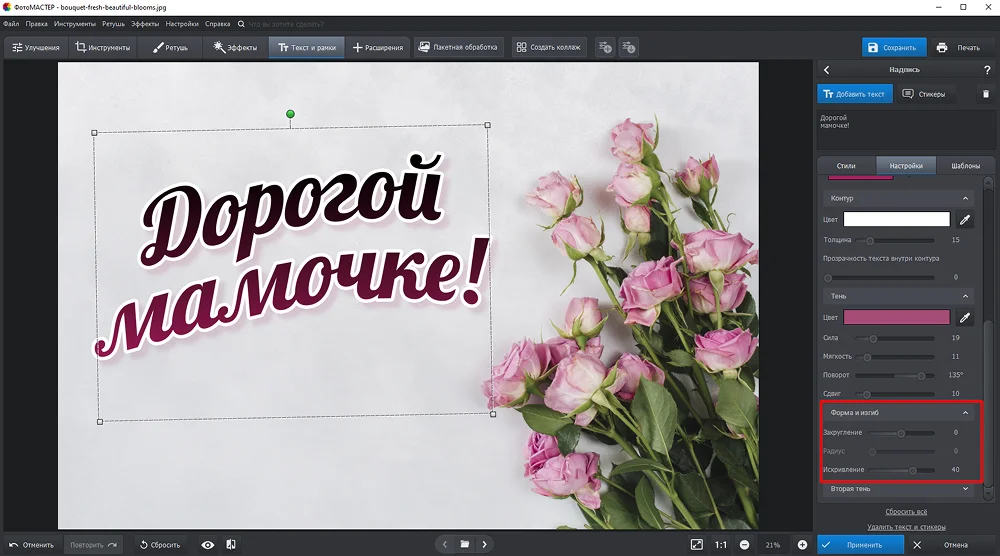
Task: Open the Правка menu
Action: click(x=36, y=24)
